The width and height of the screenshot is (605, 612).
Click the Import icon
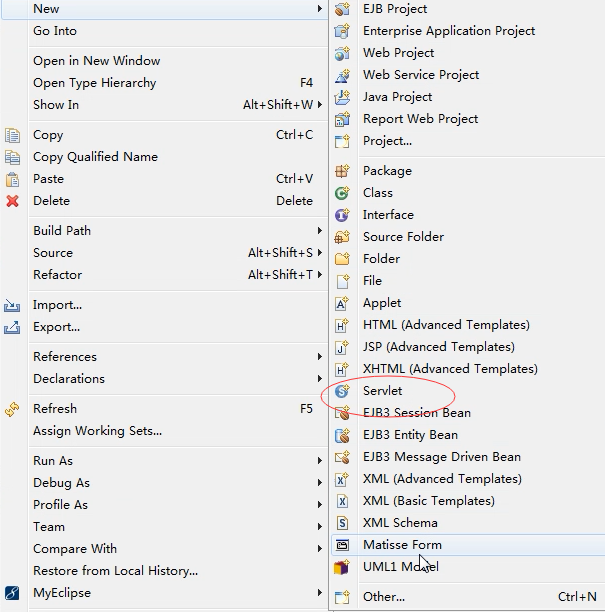[x=12, y=305]
